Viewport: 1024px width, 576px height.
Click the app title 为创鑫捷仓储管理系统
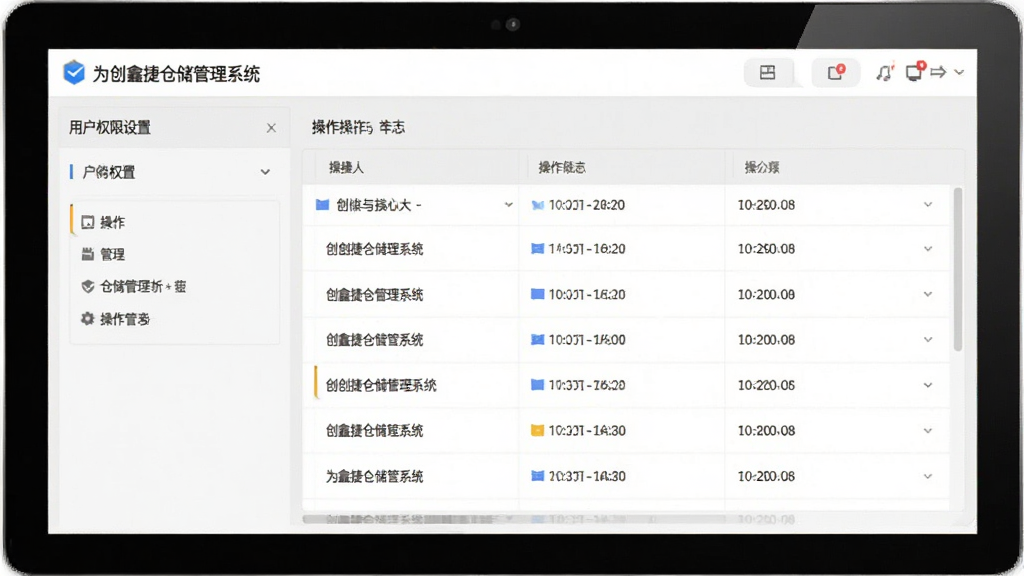coord(176,74)
